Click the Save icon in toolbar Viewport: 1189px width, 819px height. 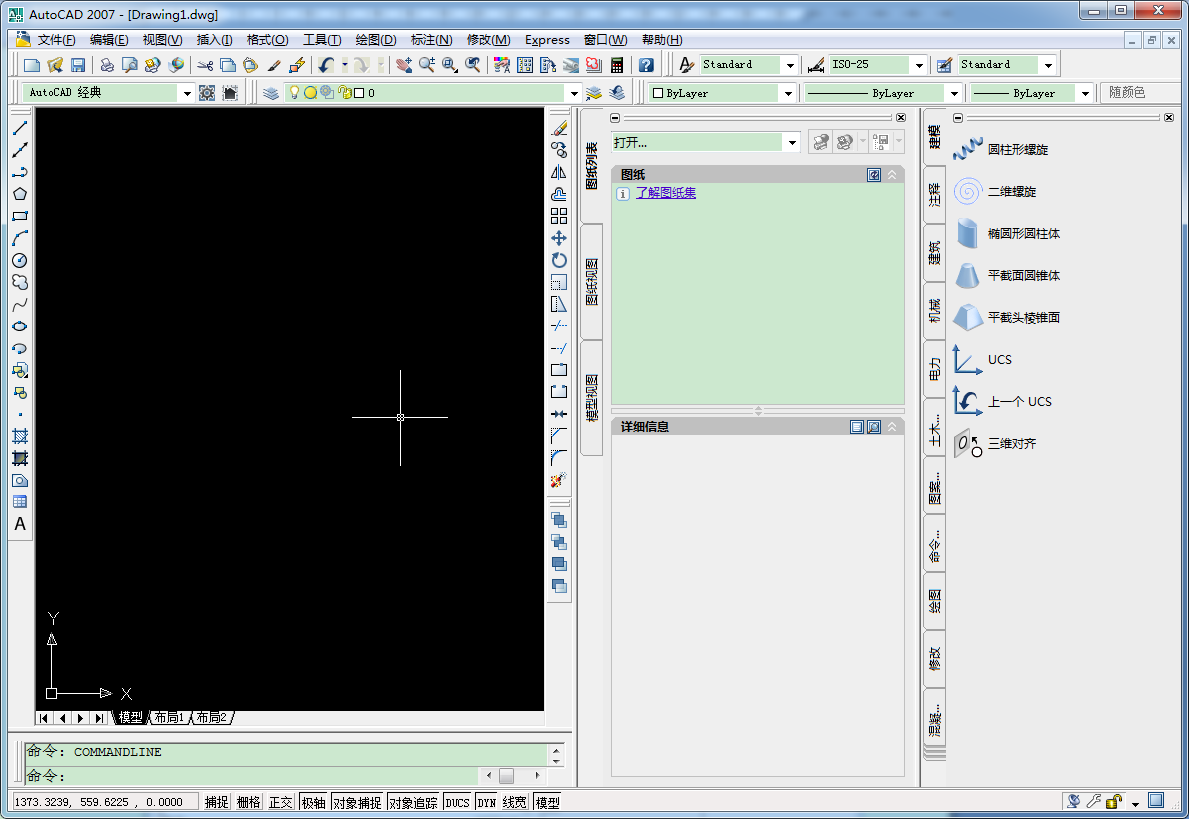[77, 65]
